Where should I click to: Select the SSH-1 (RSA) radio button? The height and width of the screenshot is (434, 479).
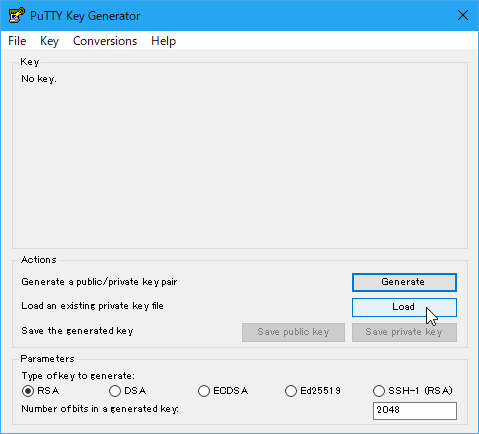(413, 391)
